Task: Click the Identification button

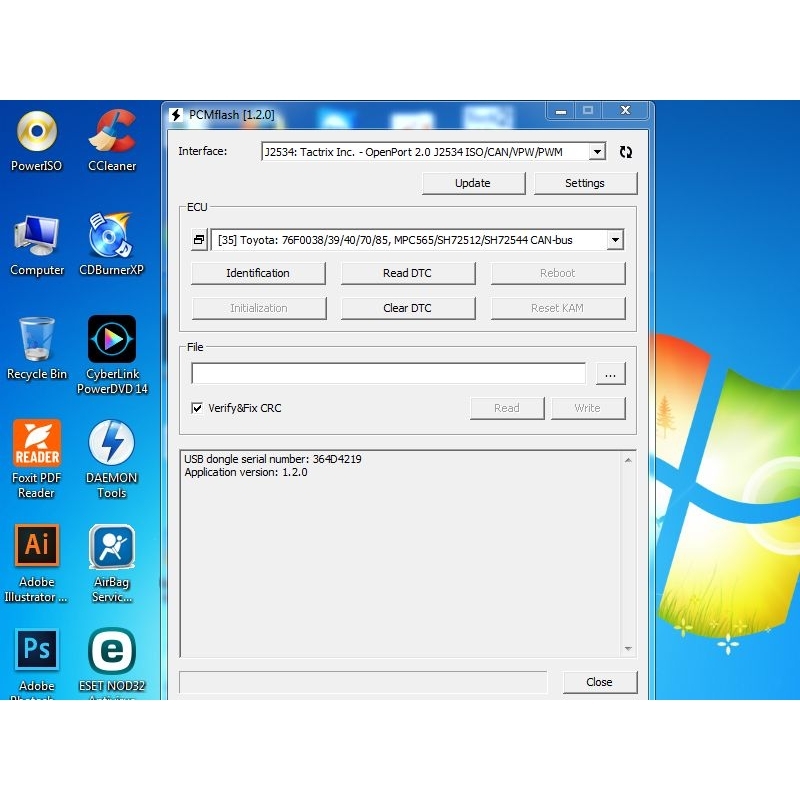Action: point(258,273)
